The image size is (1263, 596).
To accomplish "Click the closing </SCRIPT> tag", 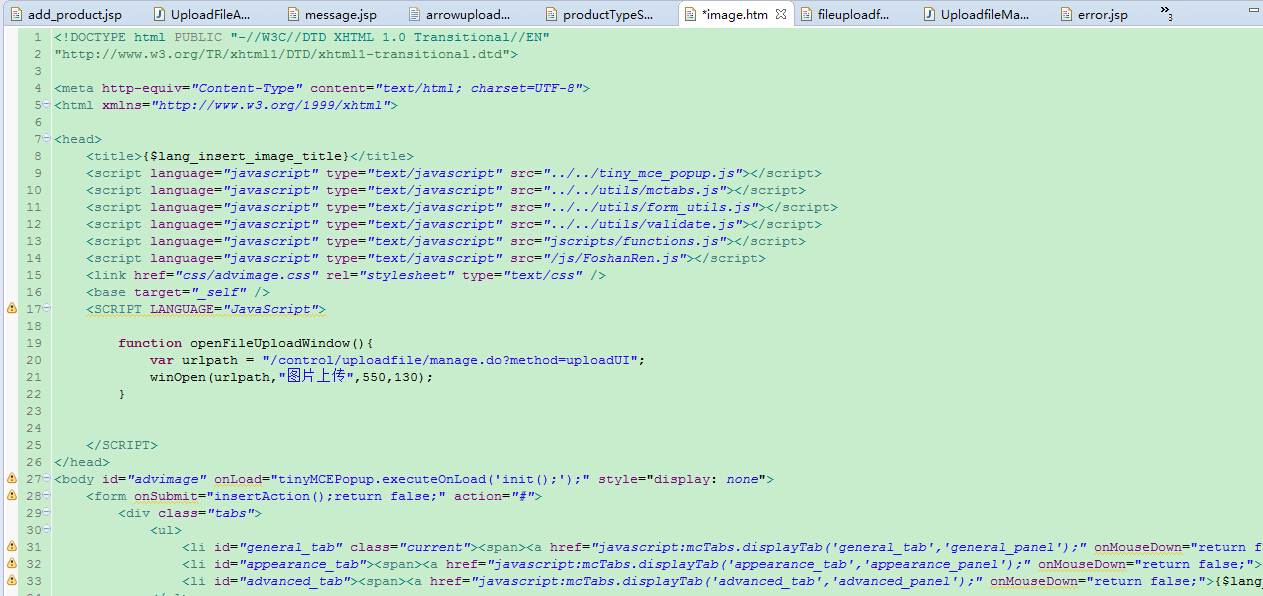I will coord(122,445).
